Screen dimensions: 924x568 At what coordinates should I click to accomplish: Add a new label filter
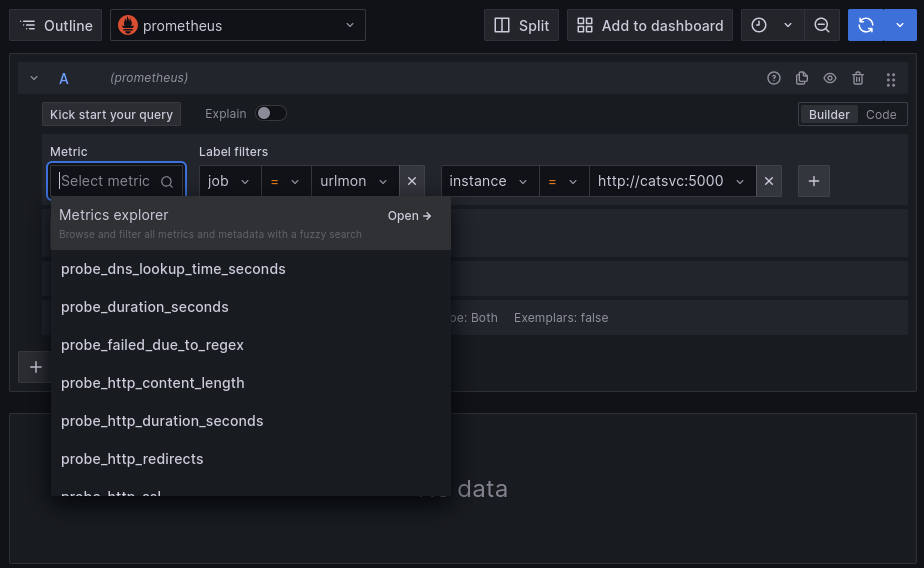pyautogui.click(x=814, y=181)
